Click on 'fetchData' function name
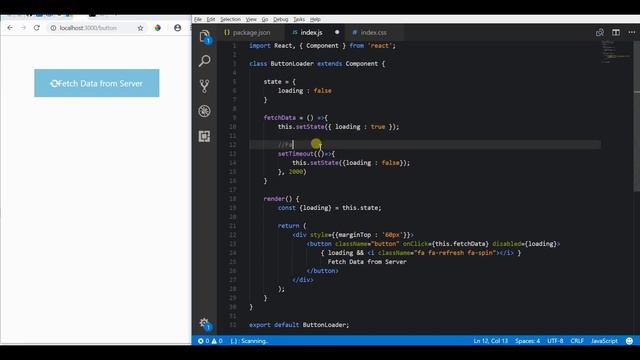 pyautogui.click(x=280, y=118)
